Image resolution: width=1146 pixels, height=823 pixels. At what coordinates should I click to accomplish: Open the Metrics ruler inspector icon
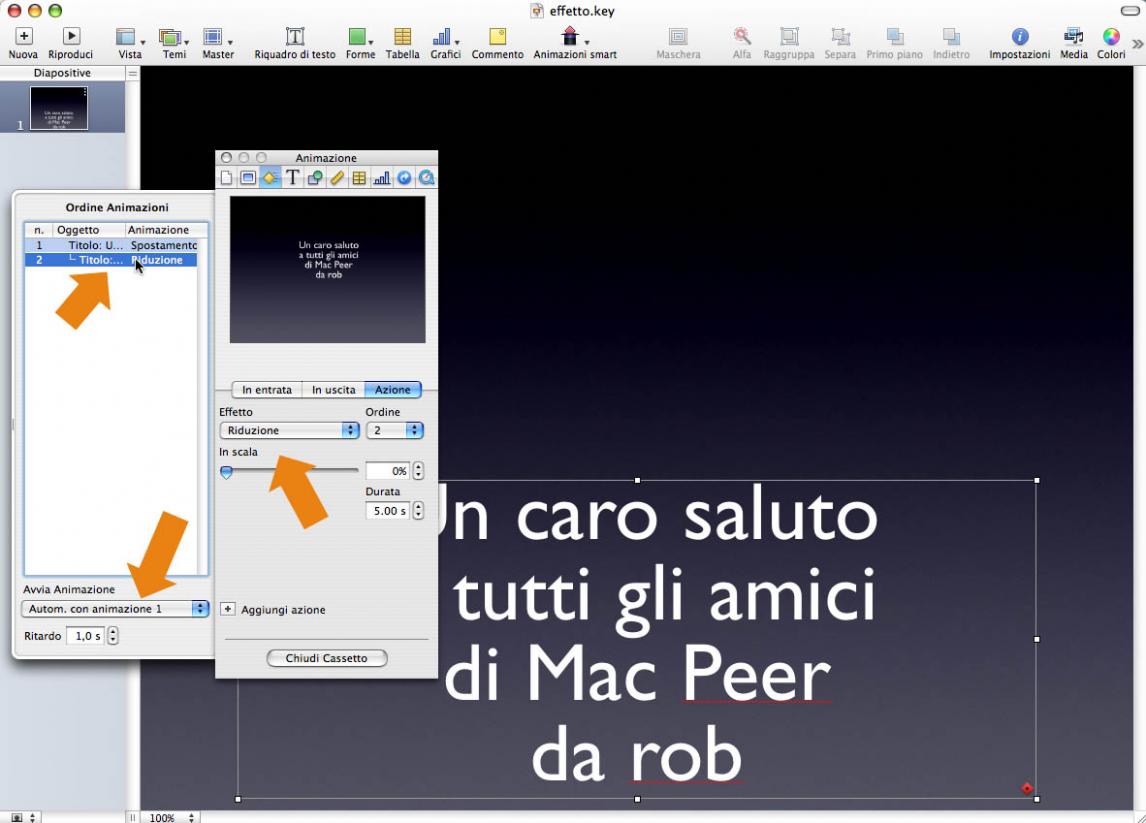coord(337,178)
